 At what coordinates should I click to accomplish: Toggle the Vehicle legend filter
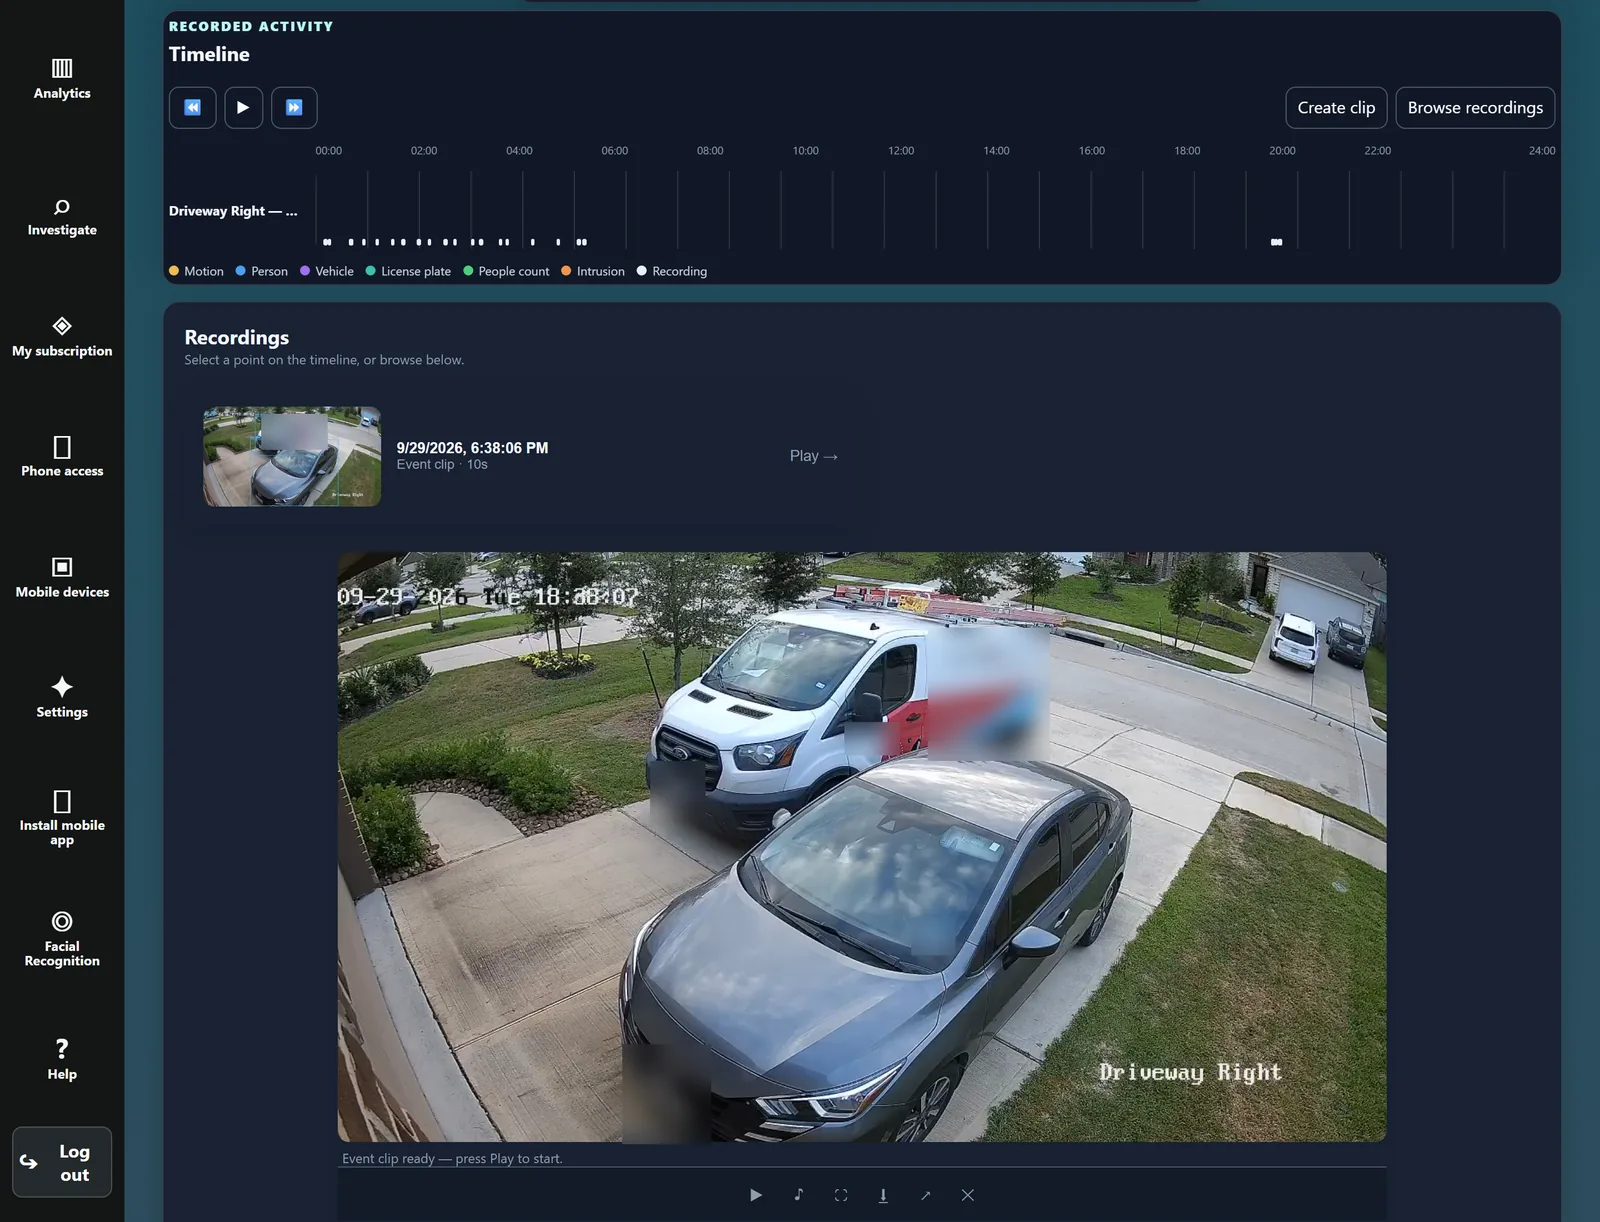point(327,271)
